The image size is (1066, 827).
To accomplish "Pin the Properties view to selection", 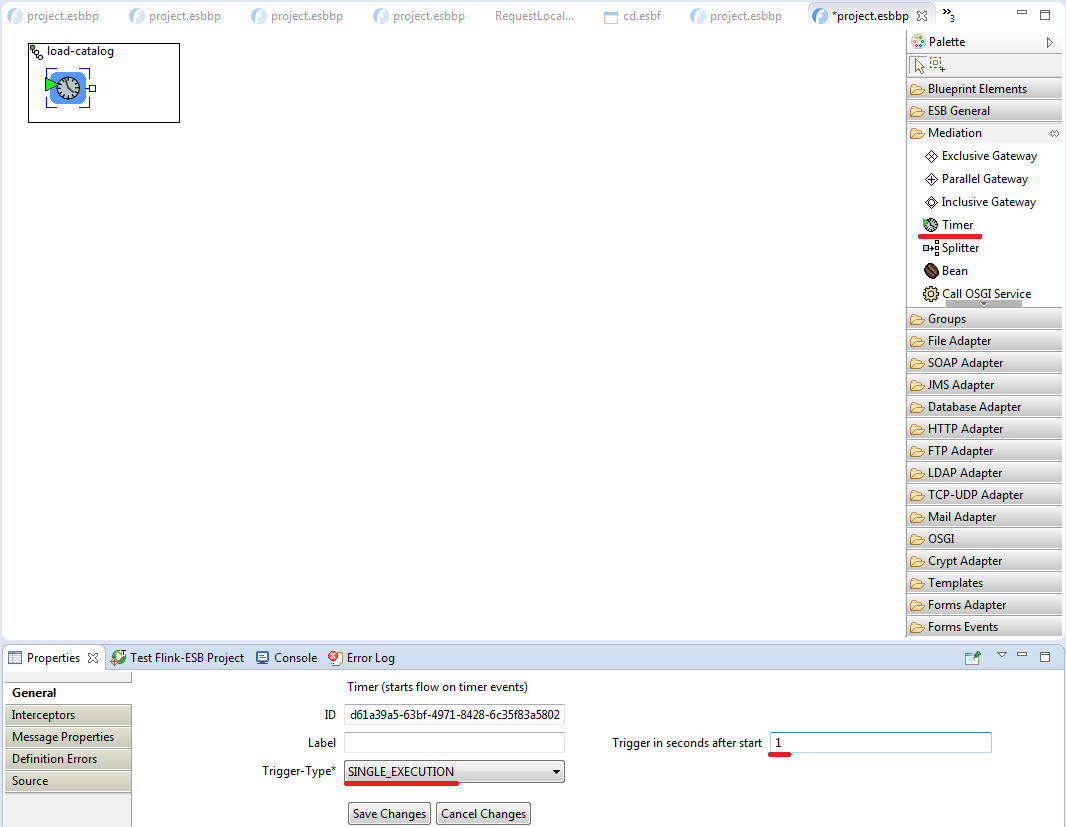I will click(x=972, y=657).
